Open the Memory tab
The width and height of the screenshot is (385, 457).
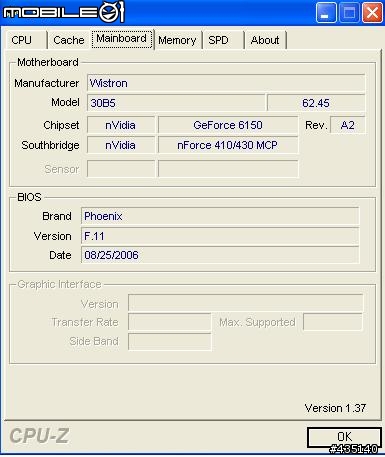pos(177,40)
